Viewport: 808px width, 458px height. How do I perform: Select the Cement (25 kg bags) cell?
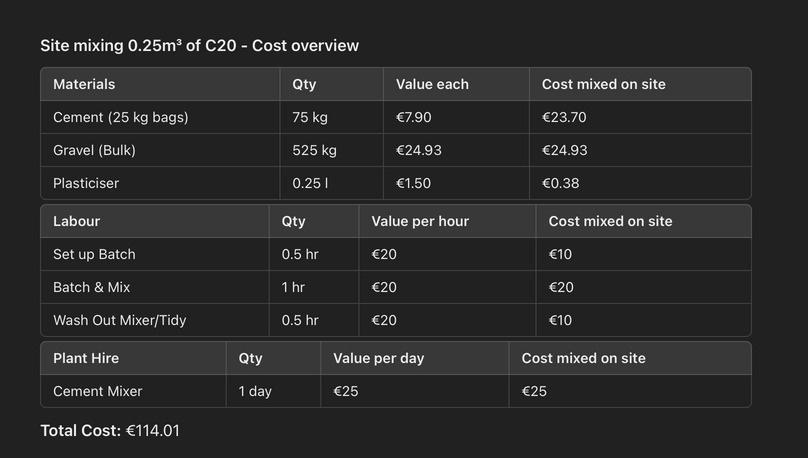pos(120,117)
